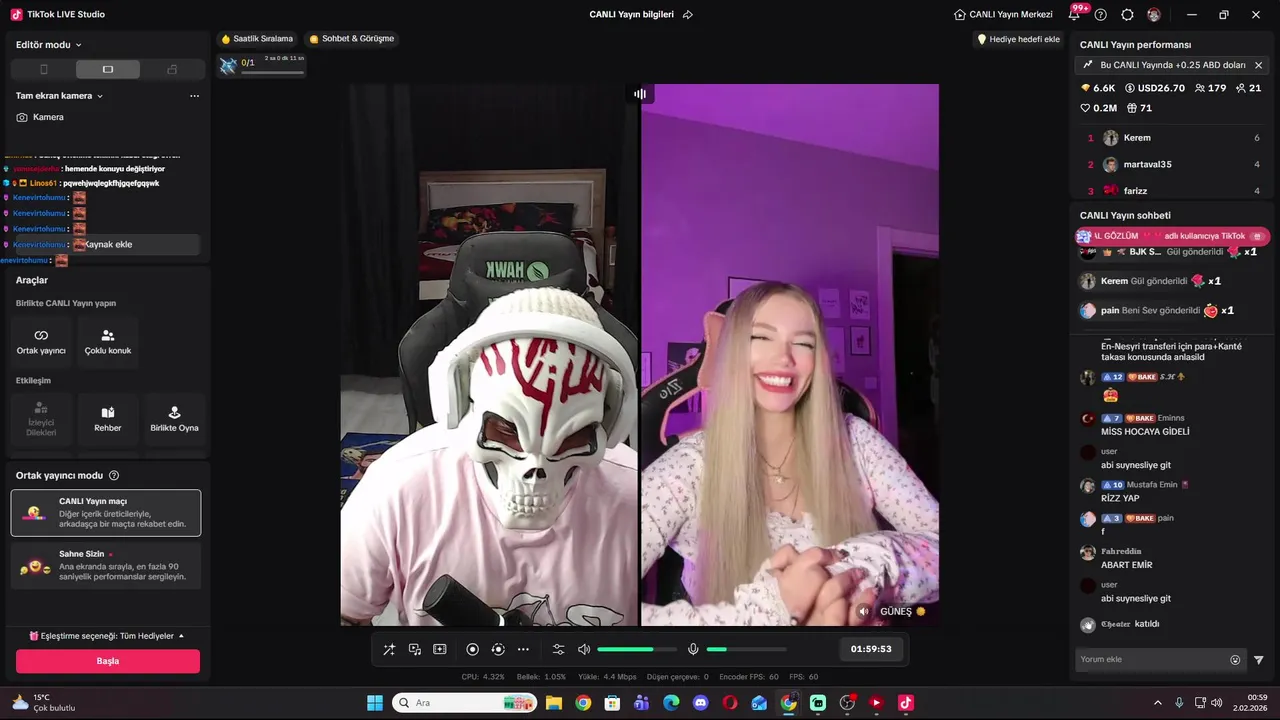
Task: Open the media and music overlay tool
Action: (415, 649)
